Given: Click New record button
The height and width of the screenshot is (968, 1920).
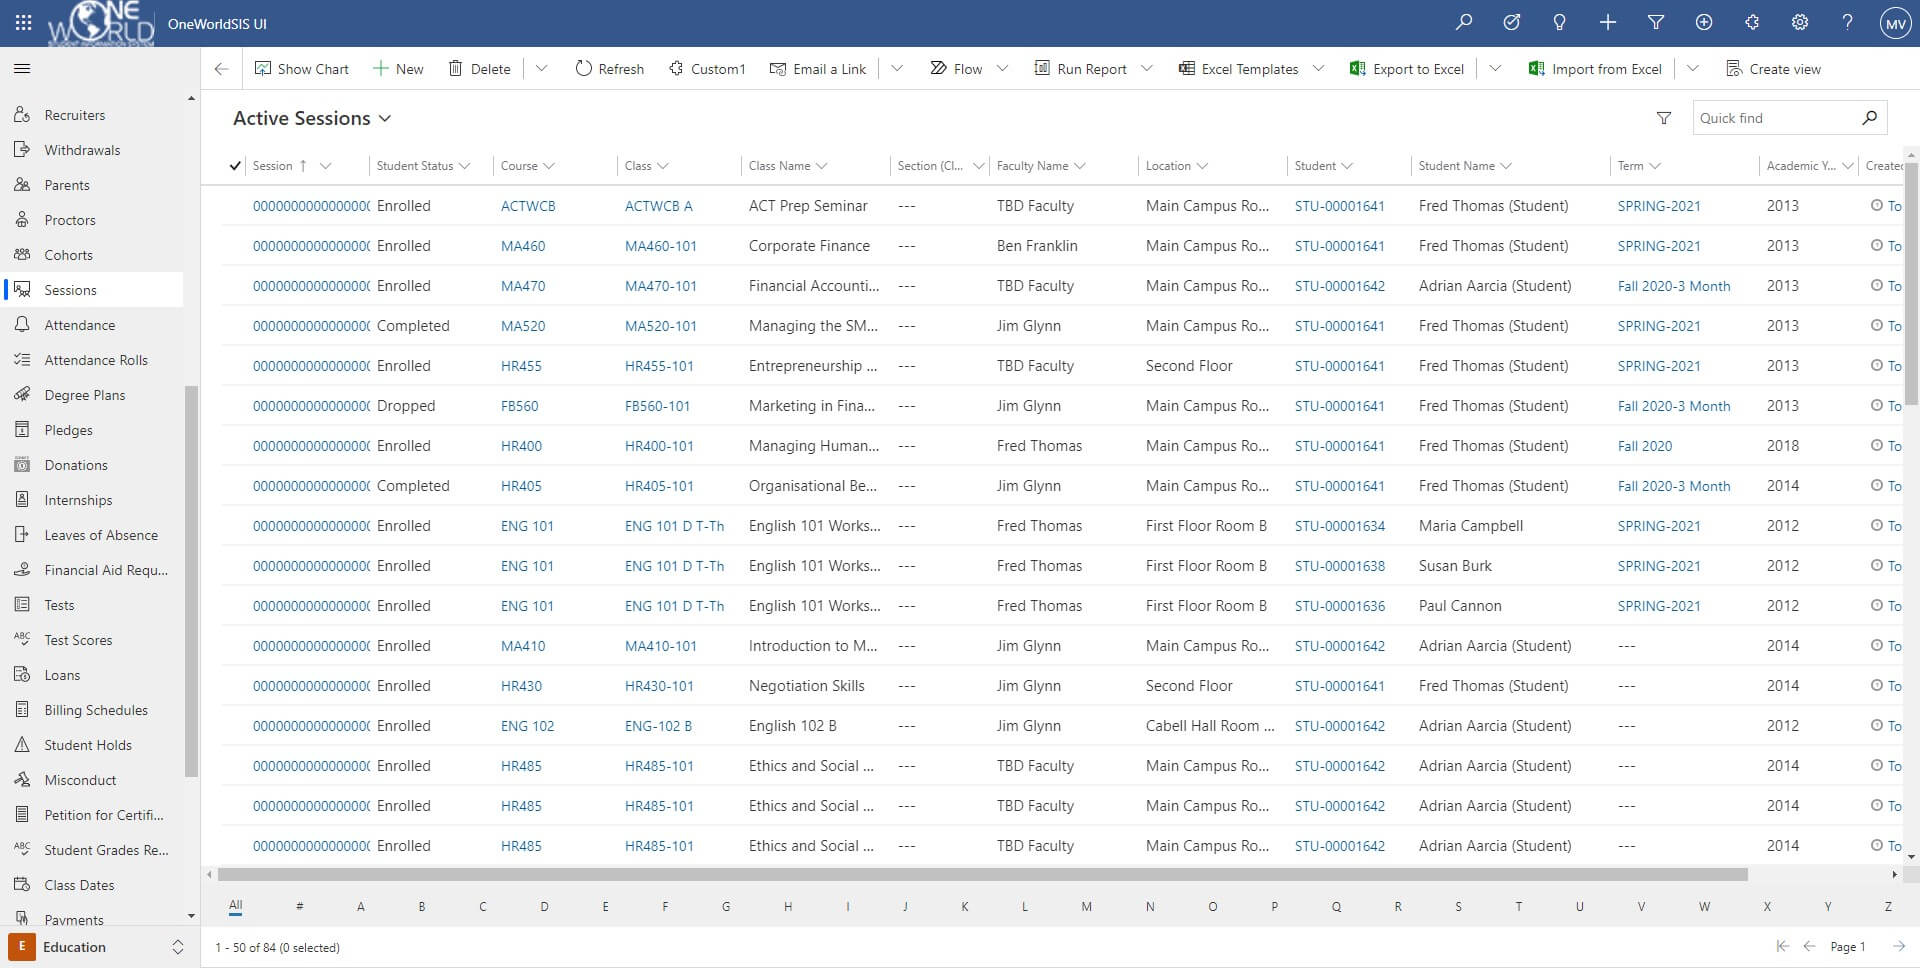Looking at the screenshot, I should [398, 69].
